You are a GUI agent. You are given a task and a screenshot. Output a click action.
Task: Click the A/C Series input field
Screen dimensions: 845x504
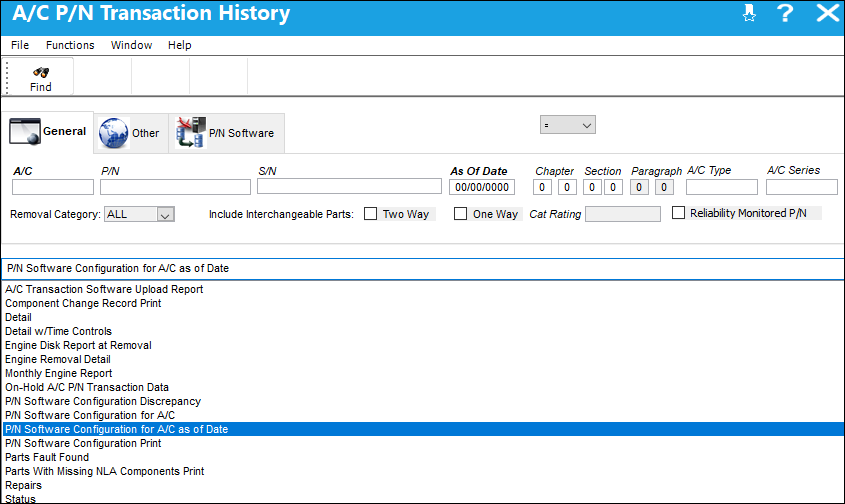click(x=802, y=187)
